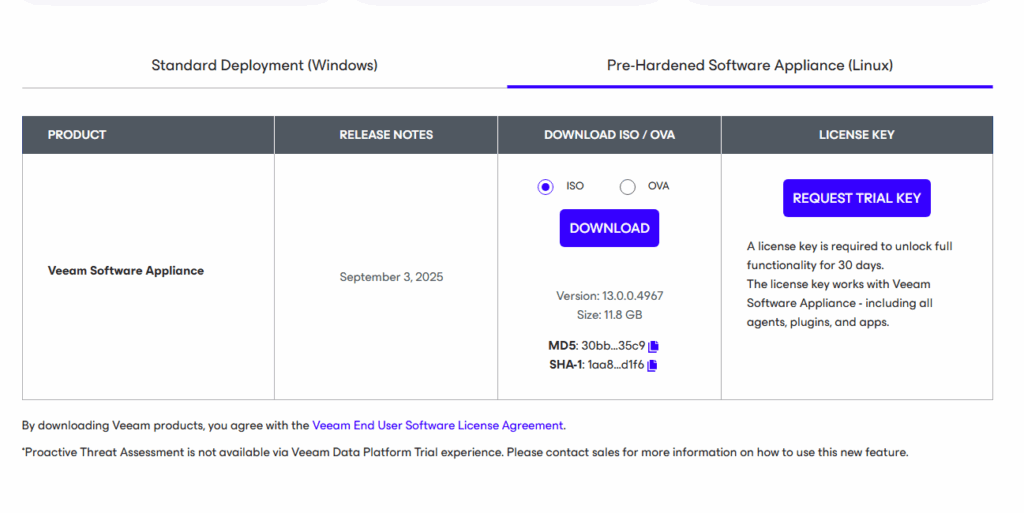Click the Veeam Software Appliance product name
The width and height of the screenshot is (1024, 513).
click(x=126, y=271)
